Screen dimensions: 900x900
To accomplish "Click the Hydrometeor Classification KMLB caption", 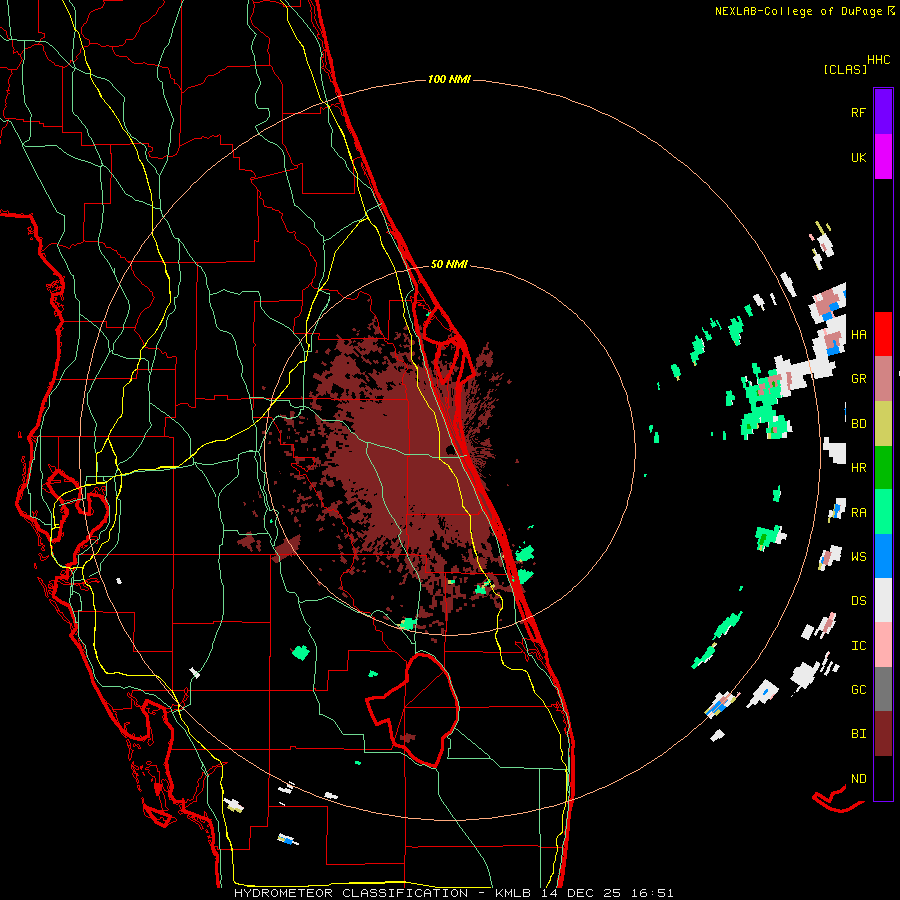I will (x=453, y=893).
